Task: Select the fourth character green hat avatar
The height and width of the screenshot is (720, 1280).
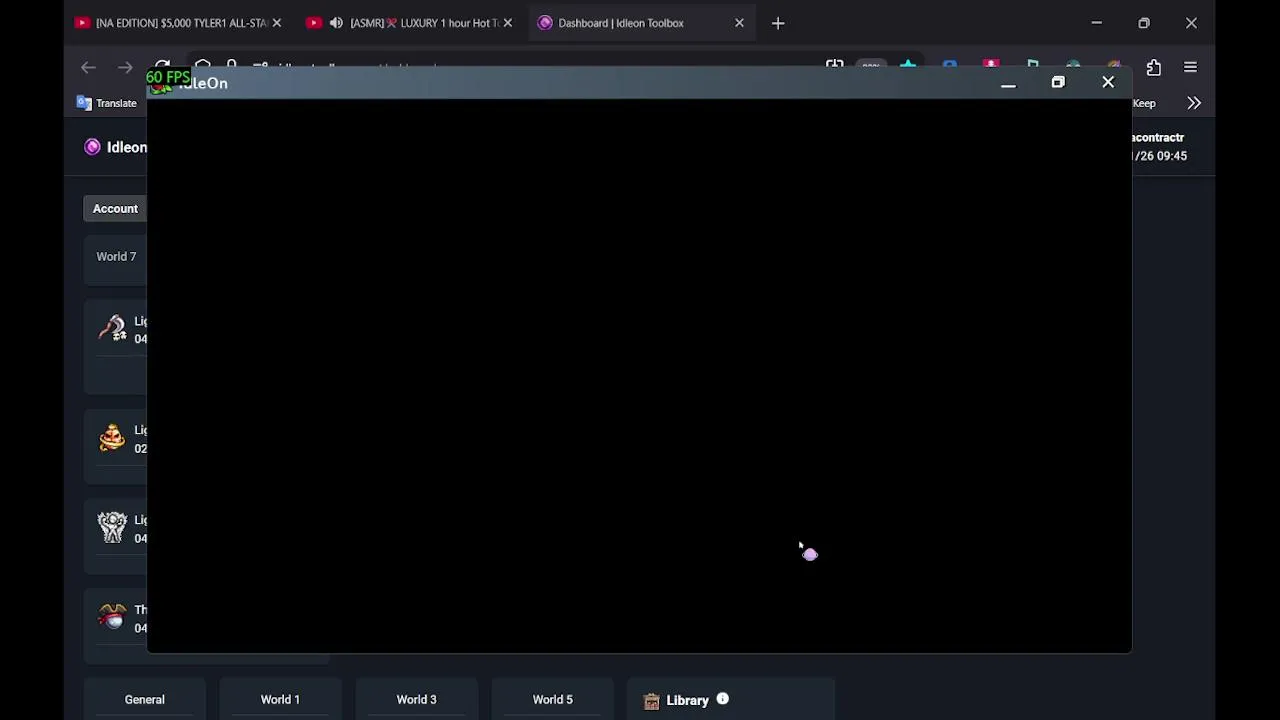Action: 112,618
